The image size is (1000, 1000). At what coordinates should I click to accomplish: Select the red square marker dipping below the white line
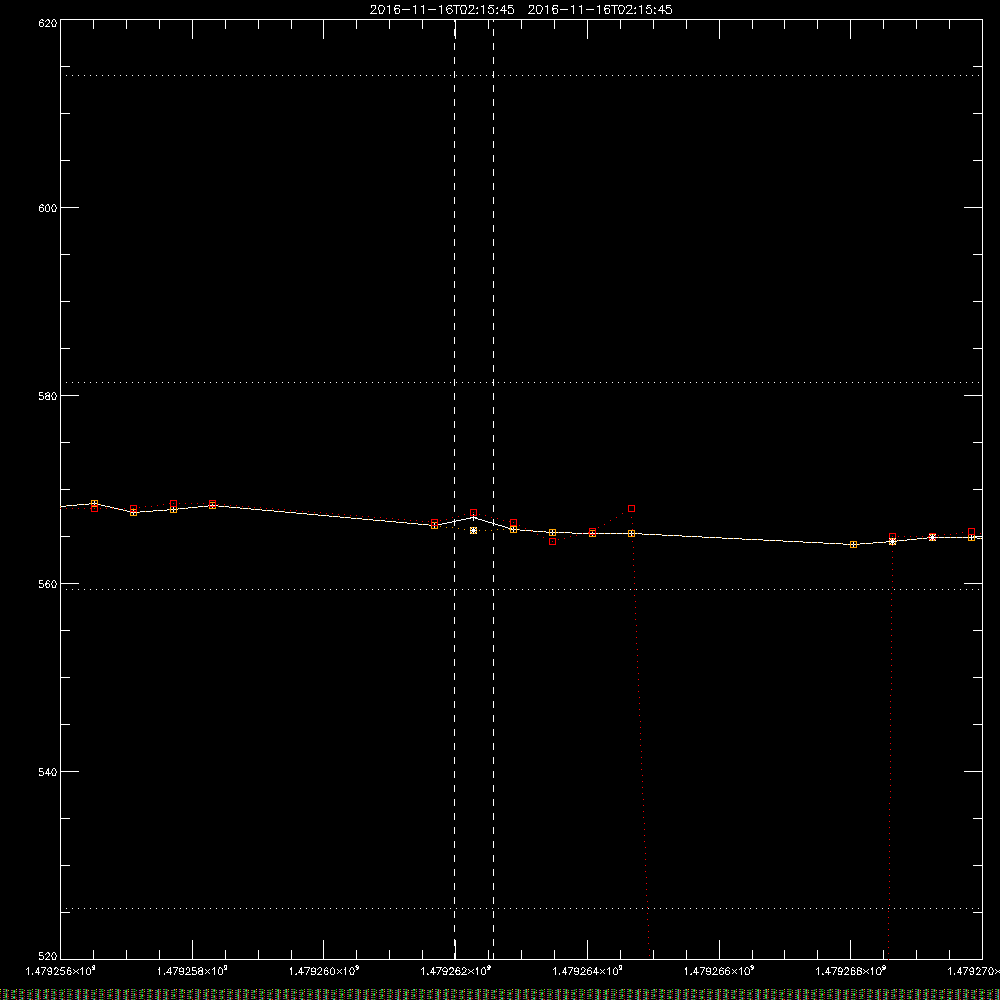click(552, 541)
